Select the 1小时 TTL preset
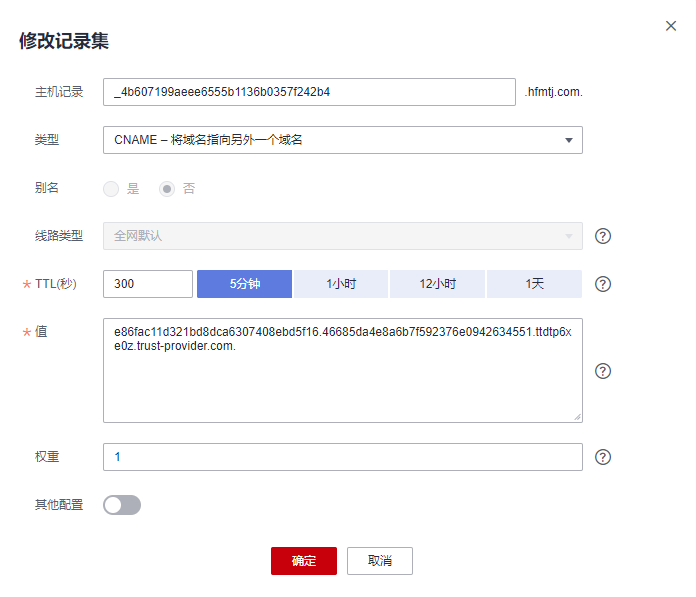696x597 pixels. 341,284
